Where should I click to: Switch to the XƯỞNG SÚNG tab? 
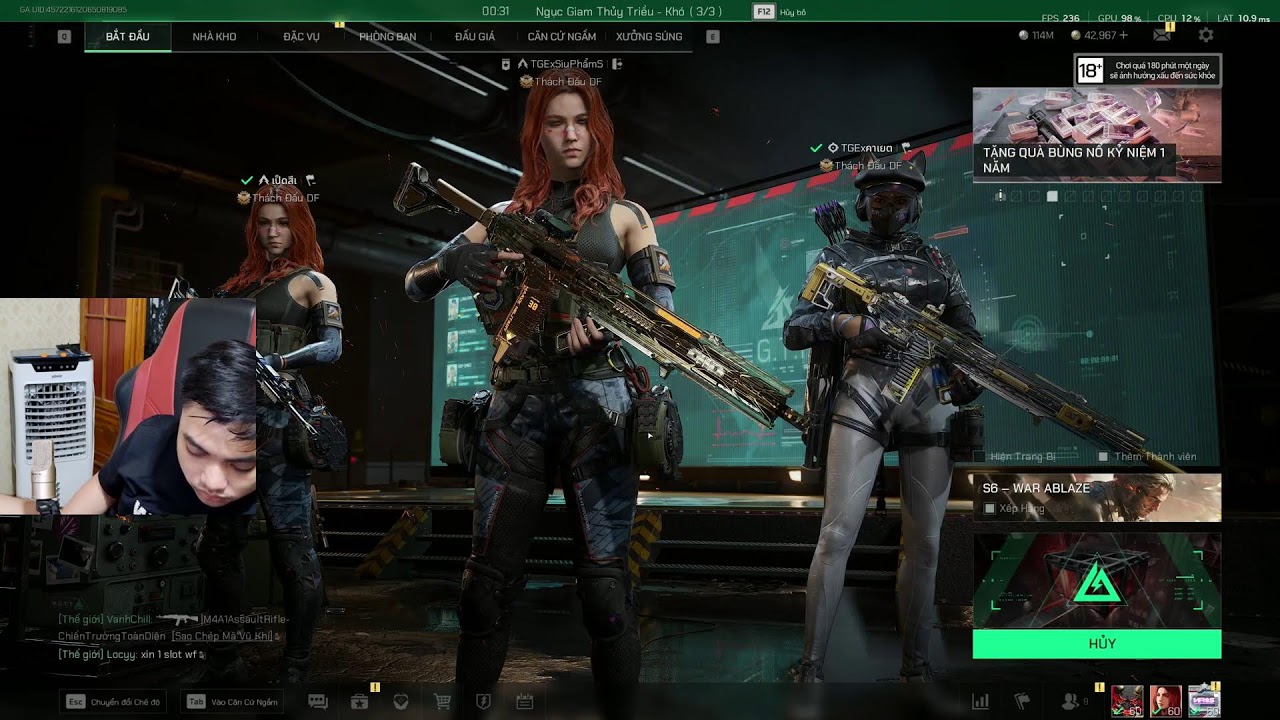(x=649, y=37)
